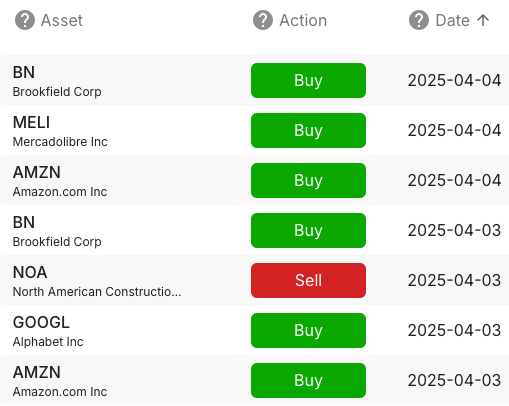Click the date of the first BN row

point(454,80)
